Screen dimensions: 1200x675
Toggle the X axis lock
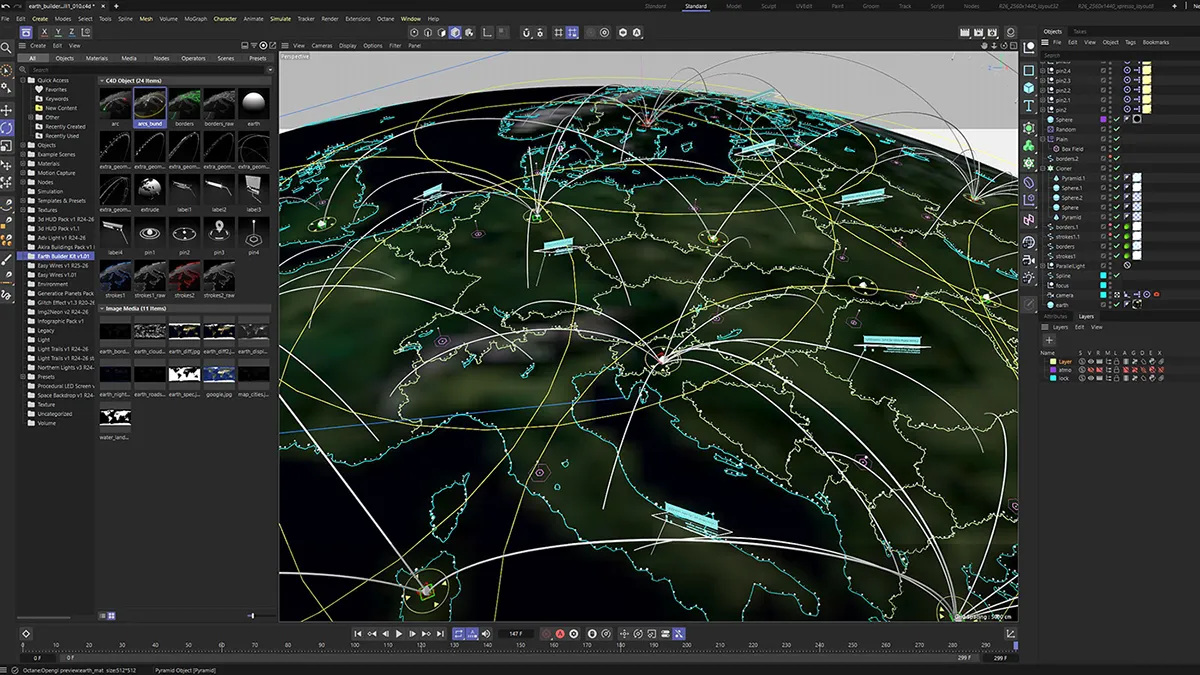tap(43, 33)
